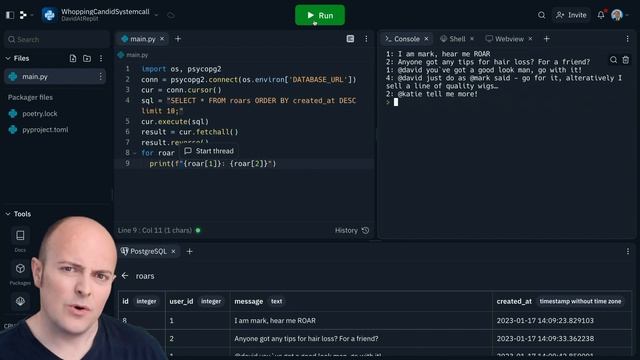
Task: Add a new tab in the console pane
Action: coord(547,39)
